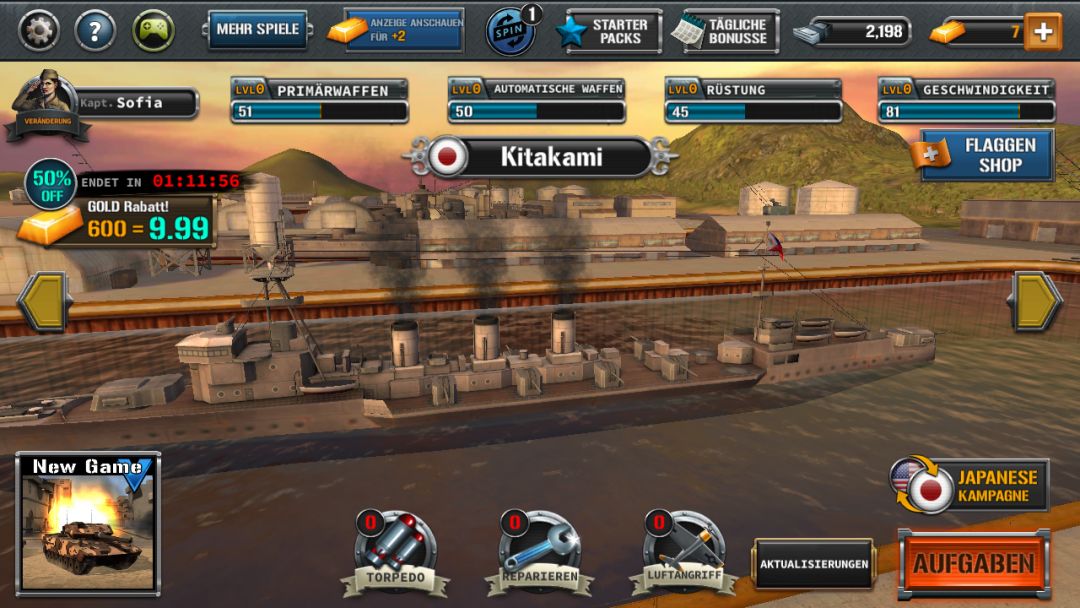Change captain Sofia portrait

coord(47,105)
